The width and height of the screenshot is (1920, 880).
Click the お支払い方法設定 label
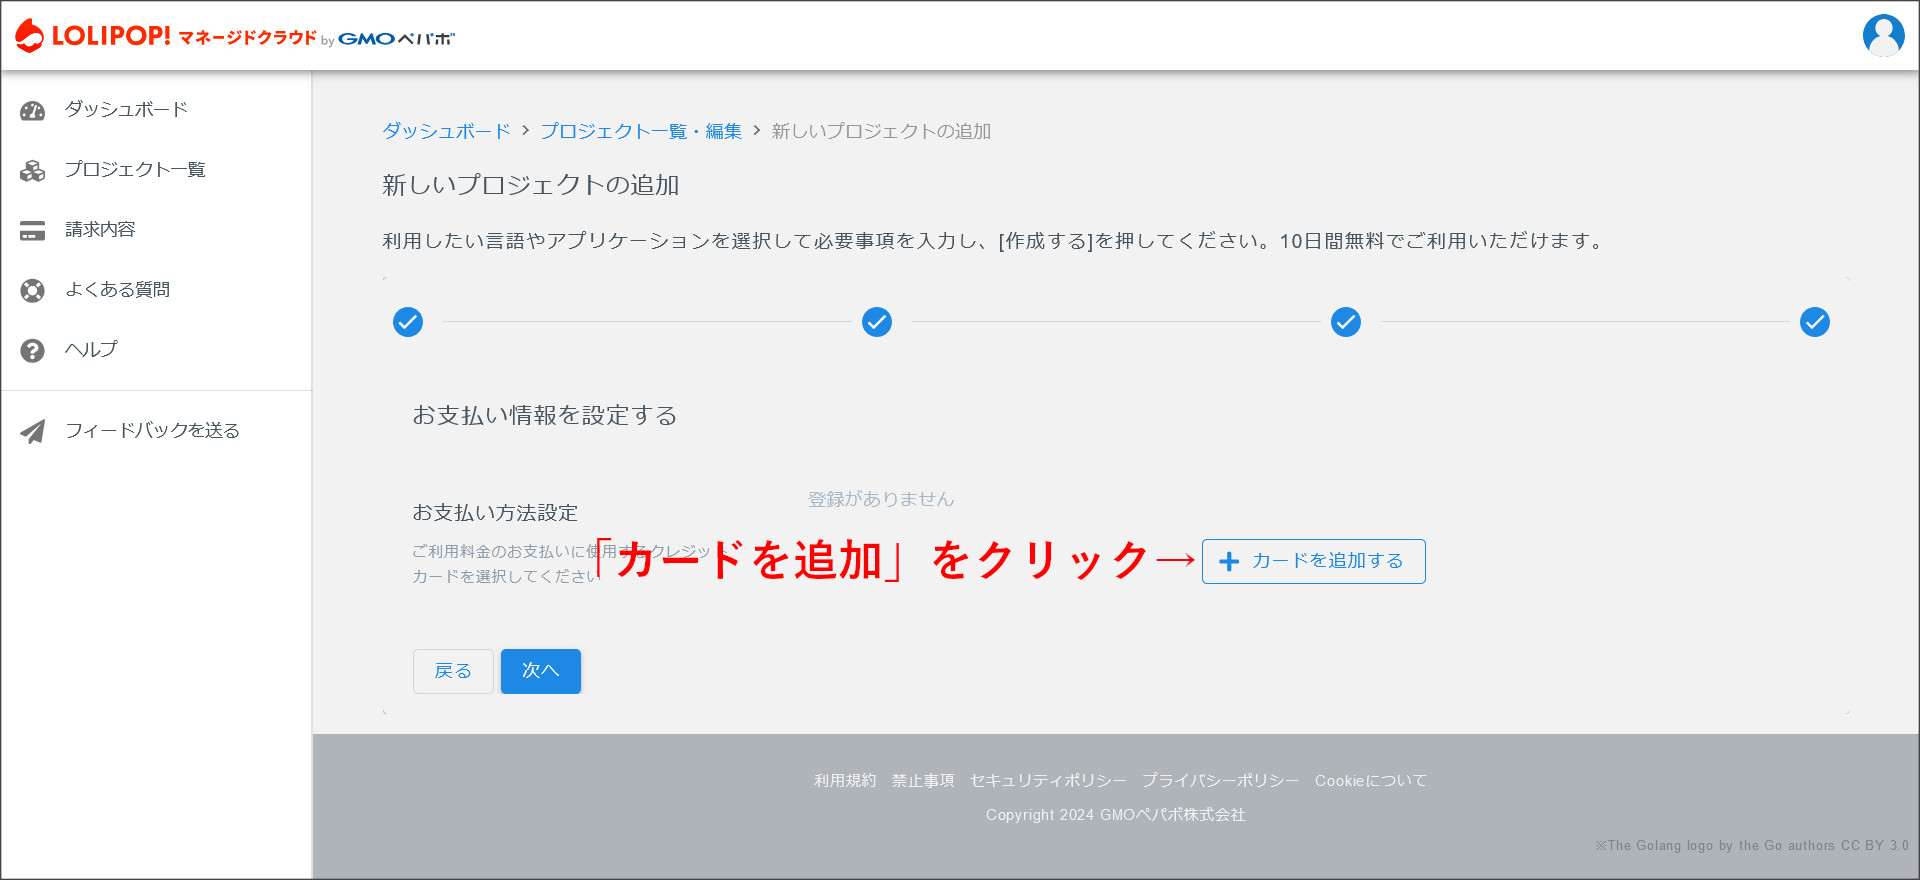point(495,513)
